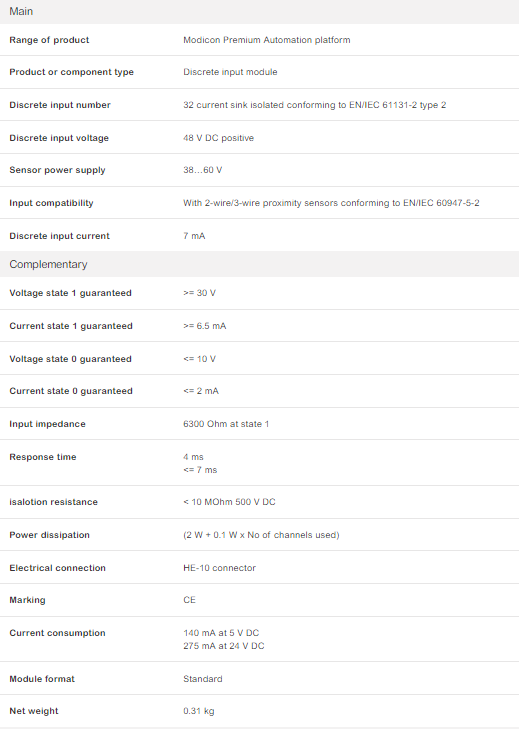Select 275 mA at 24 V DC line
Image resolution: width=521 pixels, height=729 pixels.
[224, 646]
